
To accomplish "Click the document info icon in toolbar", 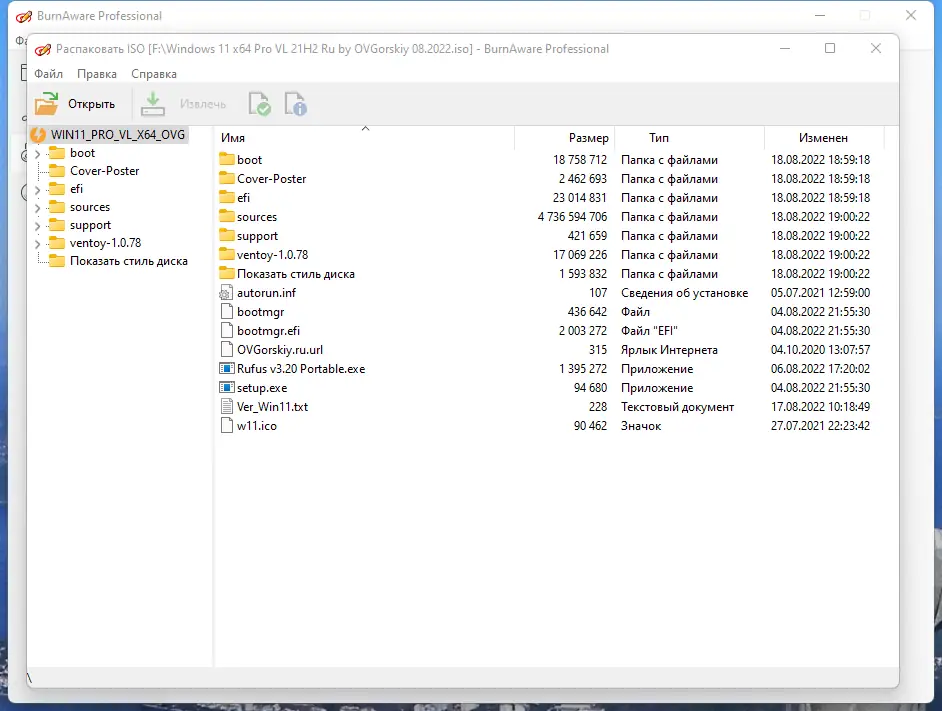I will [x=295, y=103].
